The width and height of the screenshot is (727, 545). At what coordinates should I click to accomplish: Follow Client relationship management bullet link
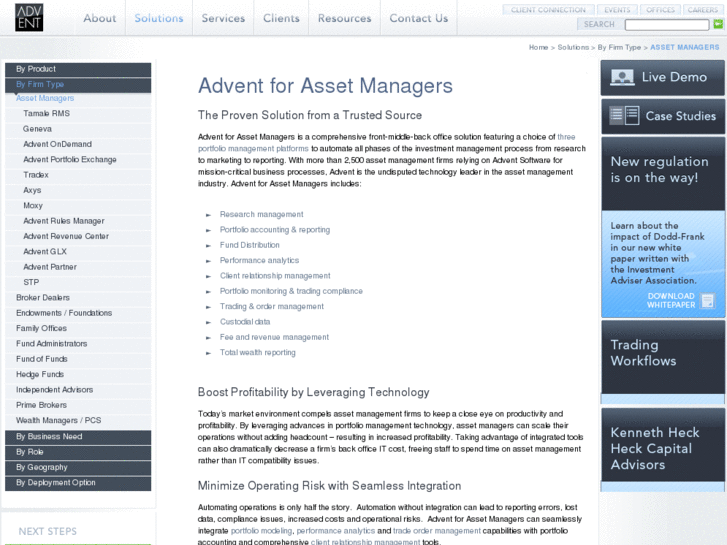(275, 276)
